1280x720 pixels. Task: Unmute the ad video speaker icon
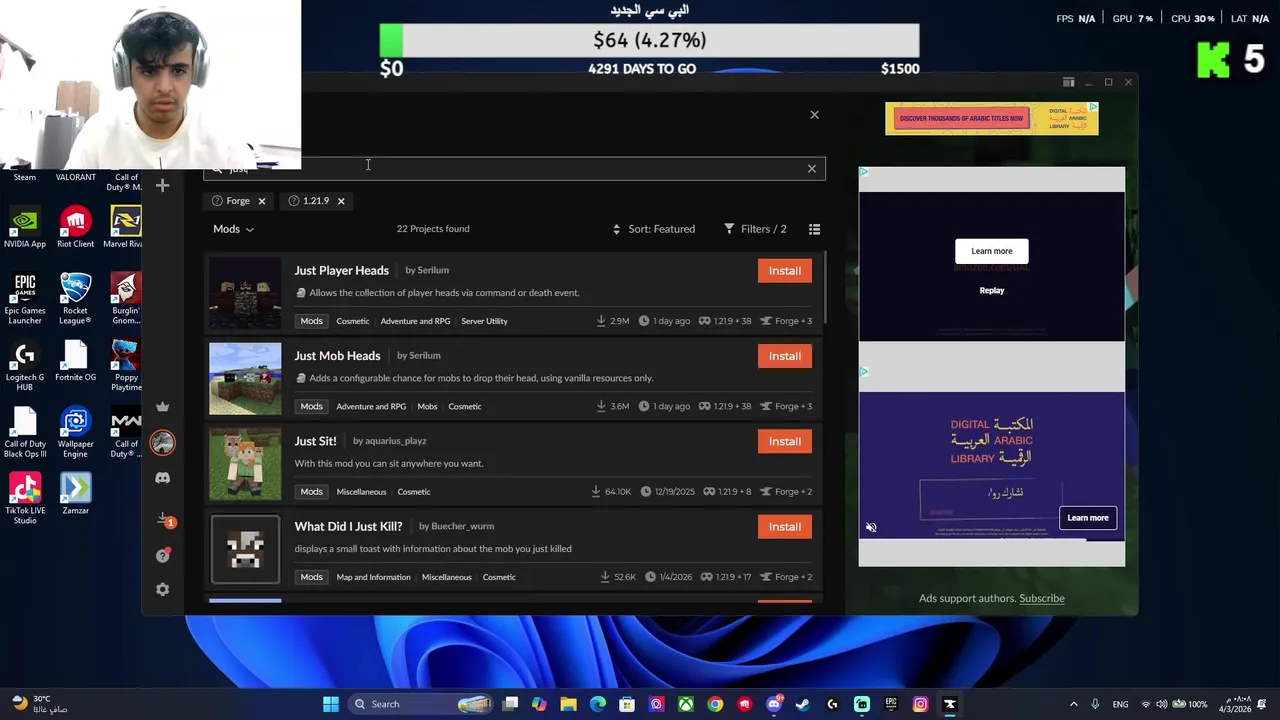[x=871, y=527]
